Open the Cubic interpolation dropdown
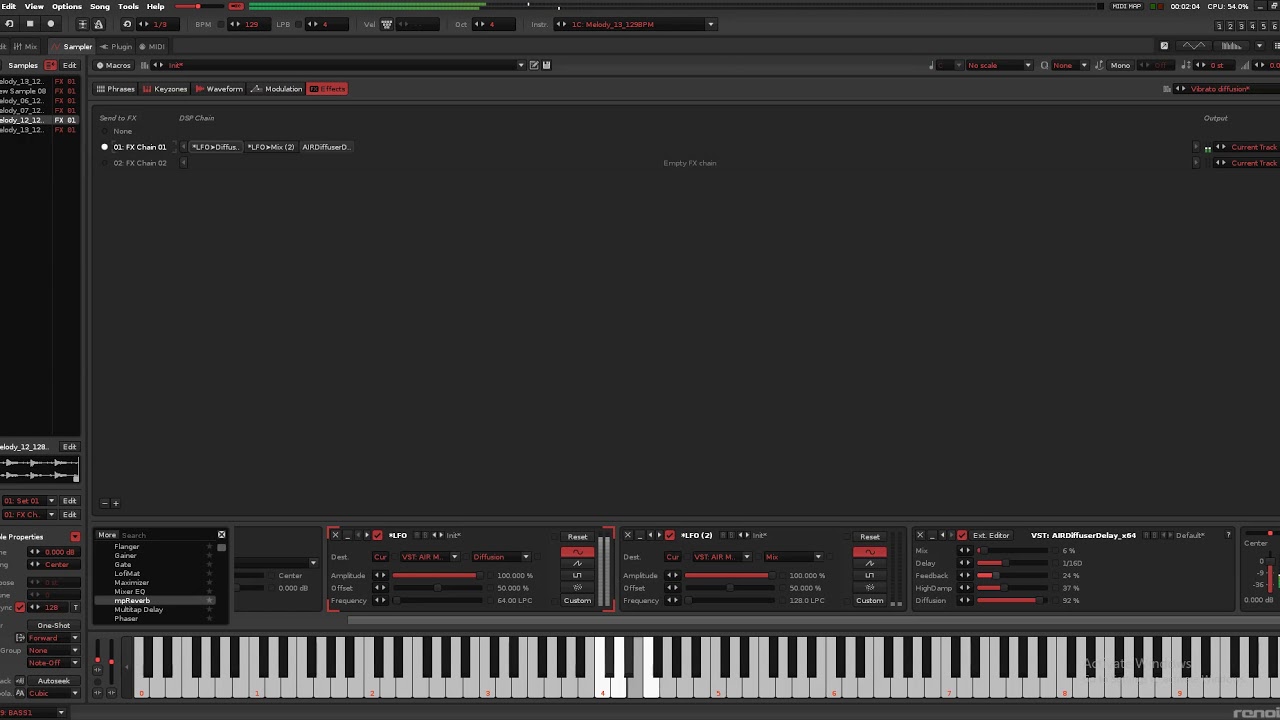 [x=53, y=693]
